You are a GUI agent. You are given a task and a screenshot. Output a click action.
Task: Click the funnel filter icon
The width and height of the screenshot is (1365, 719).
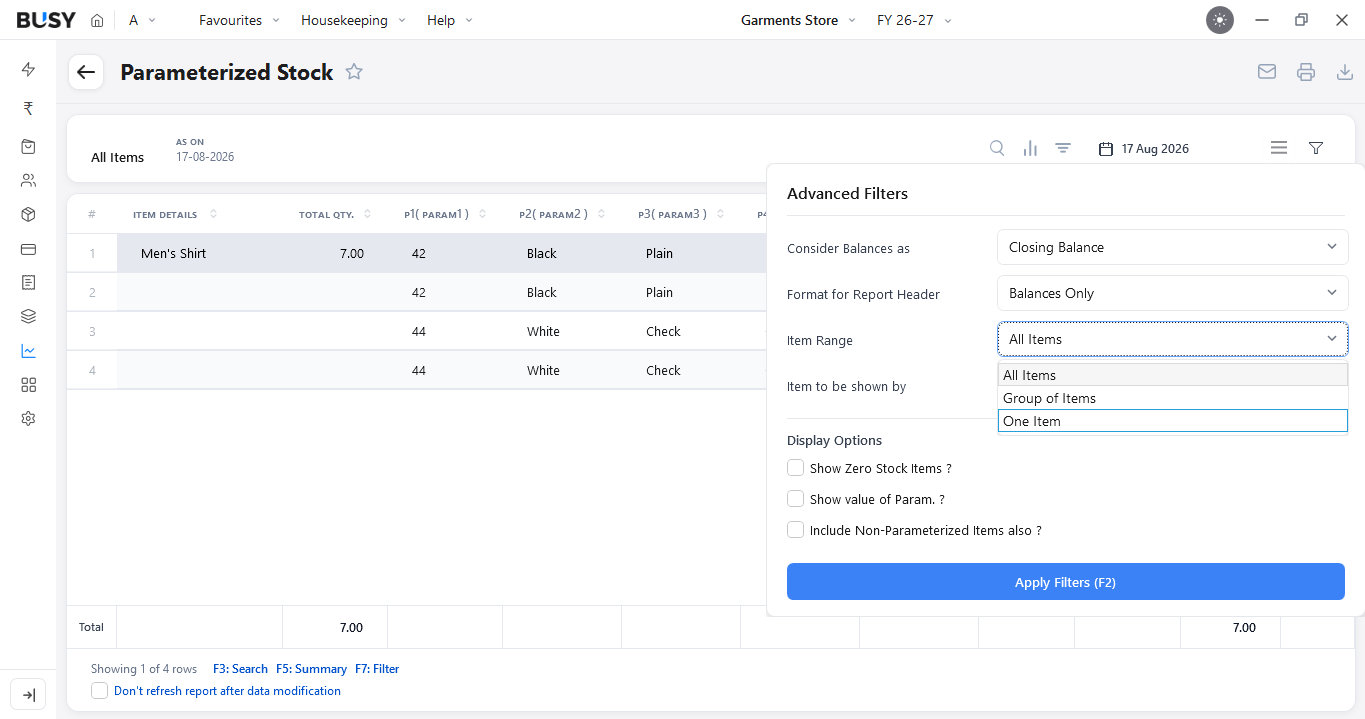(1316, 148)
